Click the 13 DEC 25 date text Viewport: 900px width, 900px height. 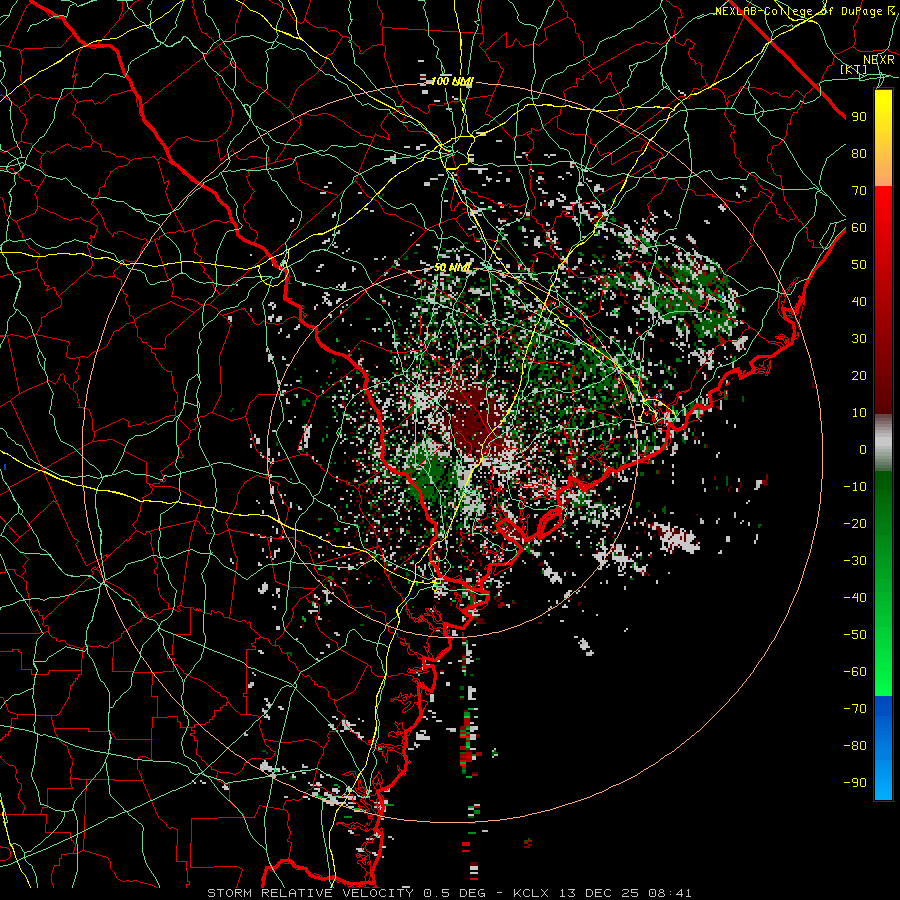[x=599, y=893]
